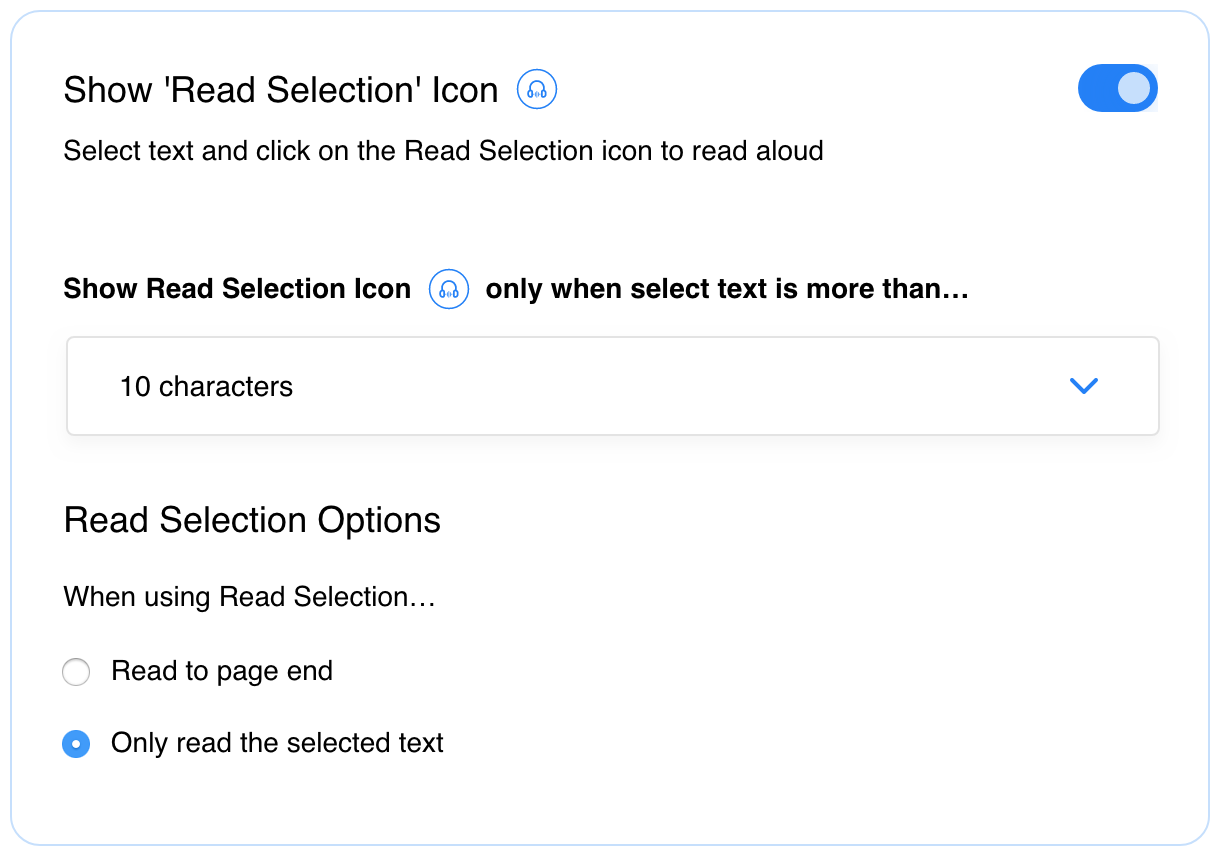Viewport: 1222px width, 860px height.
Task: Select Only read the selected text radio button
Action: tap(76, 744)
